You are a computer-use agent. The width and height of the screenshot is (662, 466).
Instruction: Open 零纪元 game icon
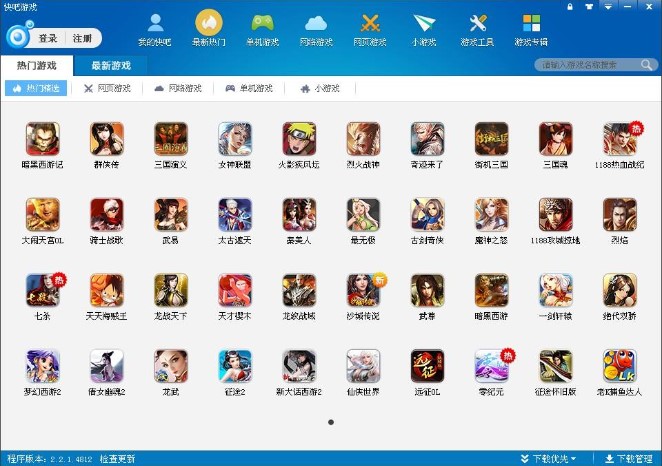491,366
